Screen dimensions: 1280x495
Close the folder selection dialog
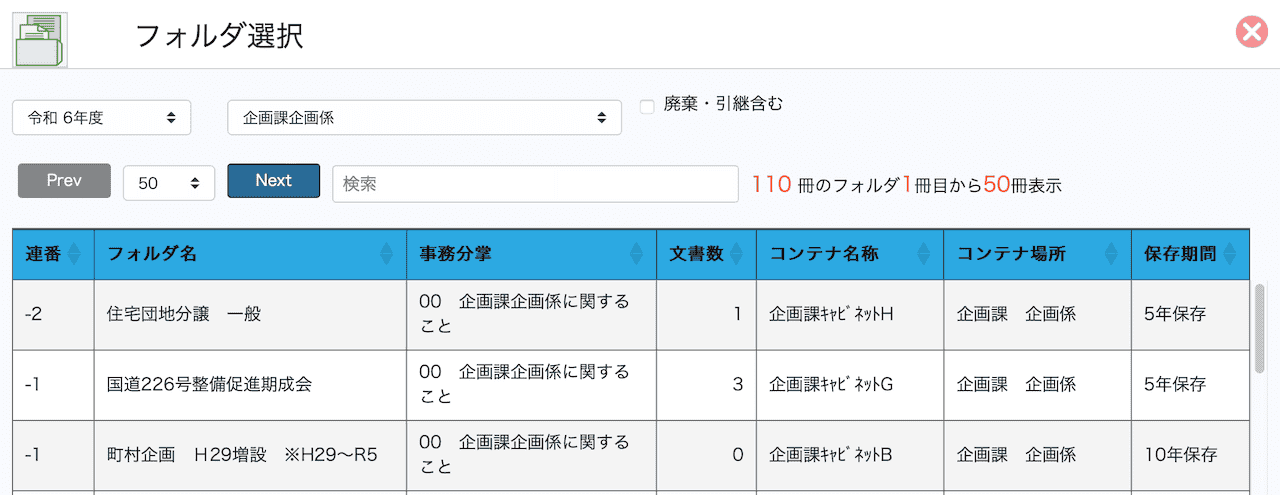[1251, 33]
